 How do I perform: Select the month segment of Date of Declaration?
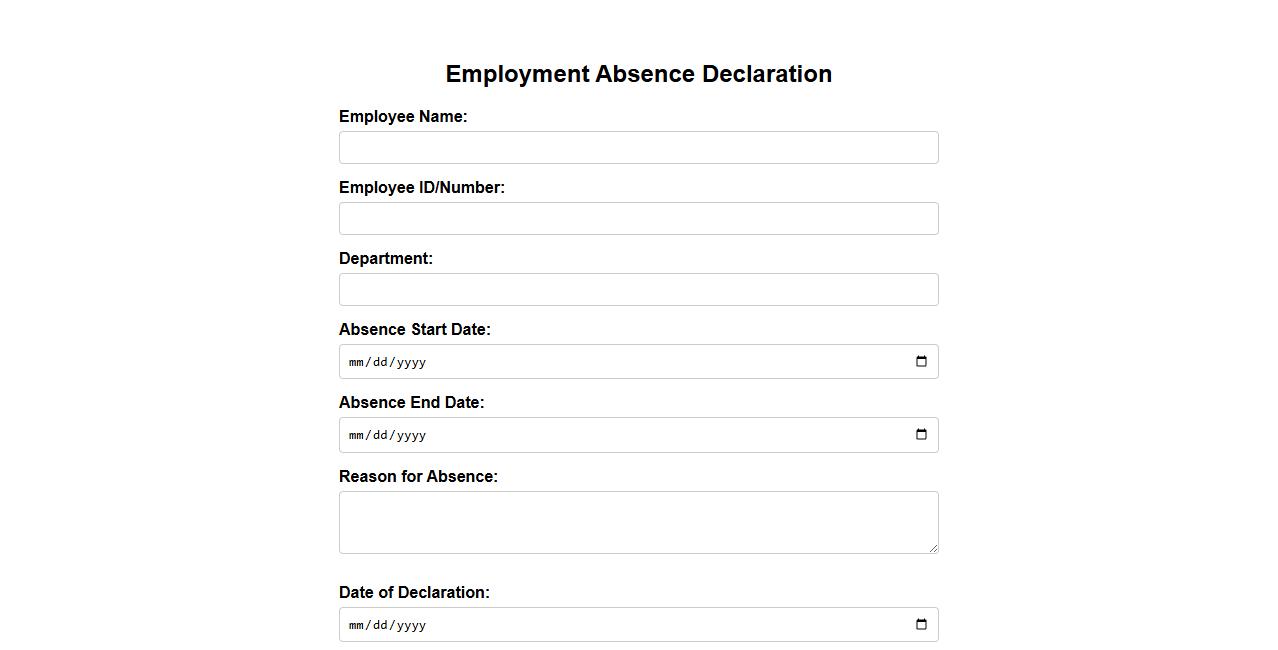pyautogui.click(x=356, y=625)
